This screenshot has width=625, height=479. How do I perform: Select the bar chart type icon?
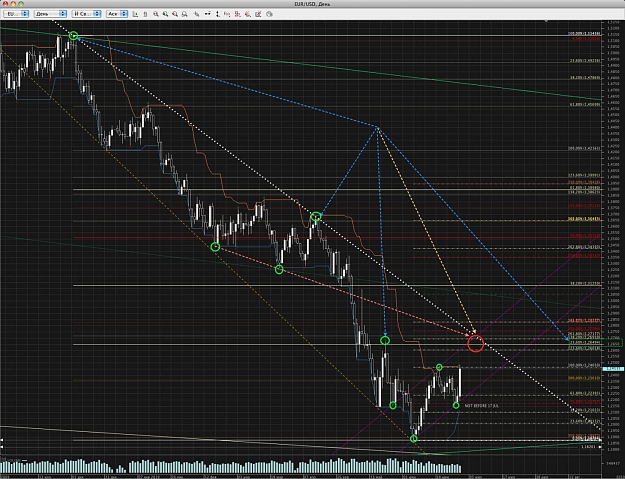point(136,14)
